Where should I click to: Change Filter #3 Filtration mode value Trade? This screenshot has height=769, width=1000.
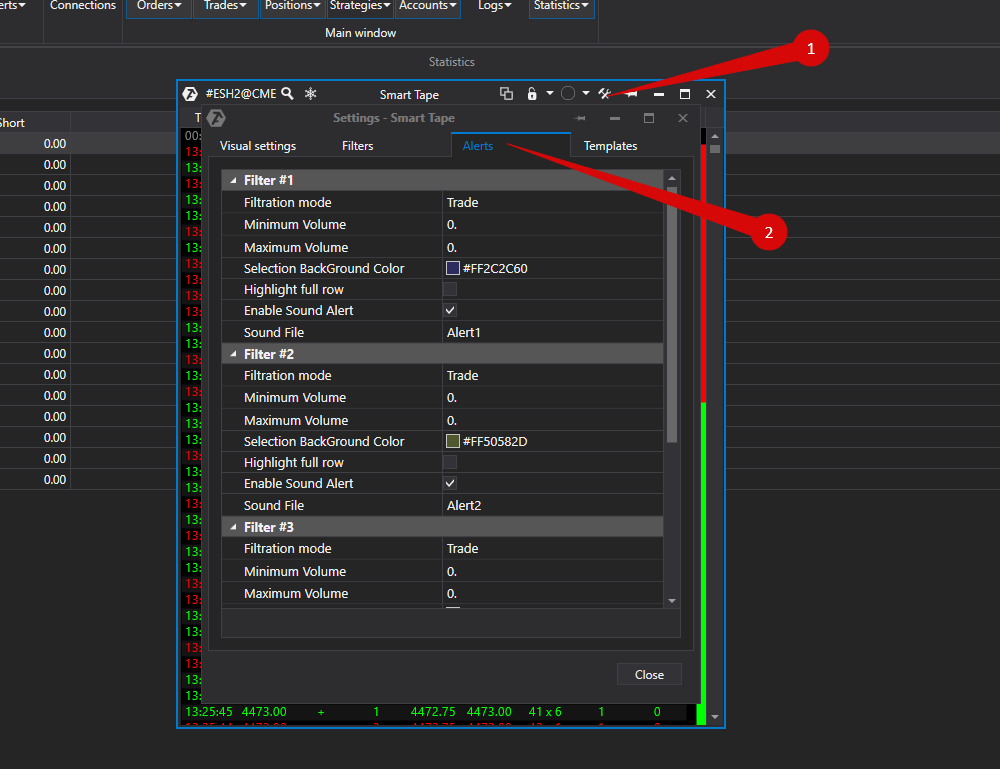pyautogui.click(x=552, y=548)
